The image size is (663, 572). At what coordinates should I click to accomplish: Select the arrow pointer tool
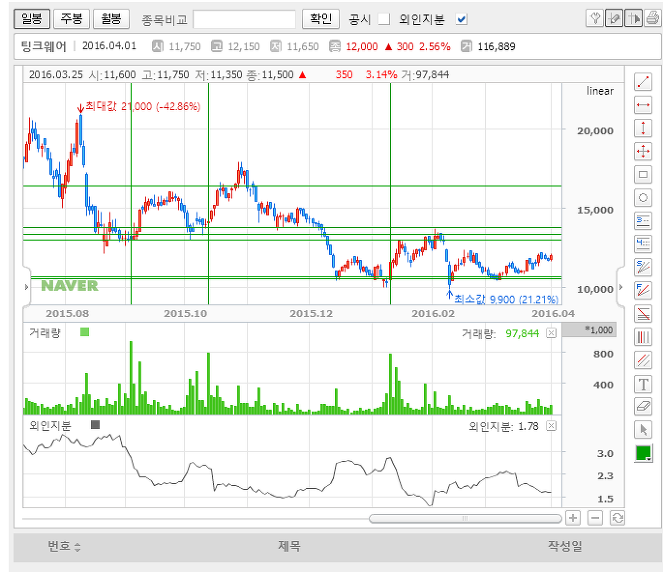point(643,430)
